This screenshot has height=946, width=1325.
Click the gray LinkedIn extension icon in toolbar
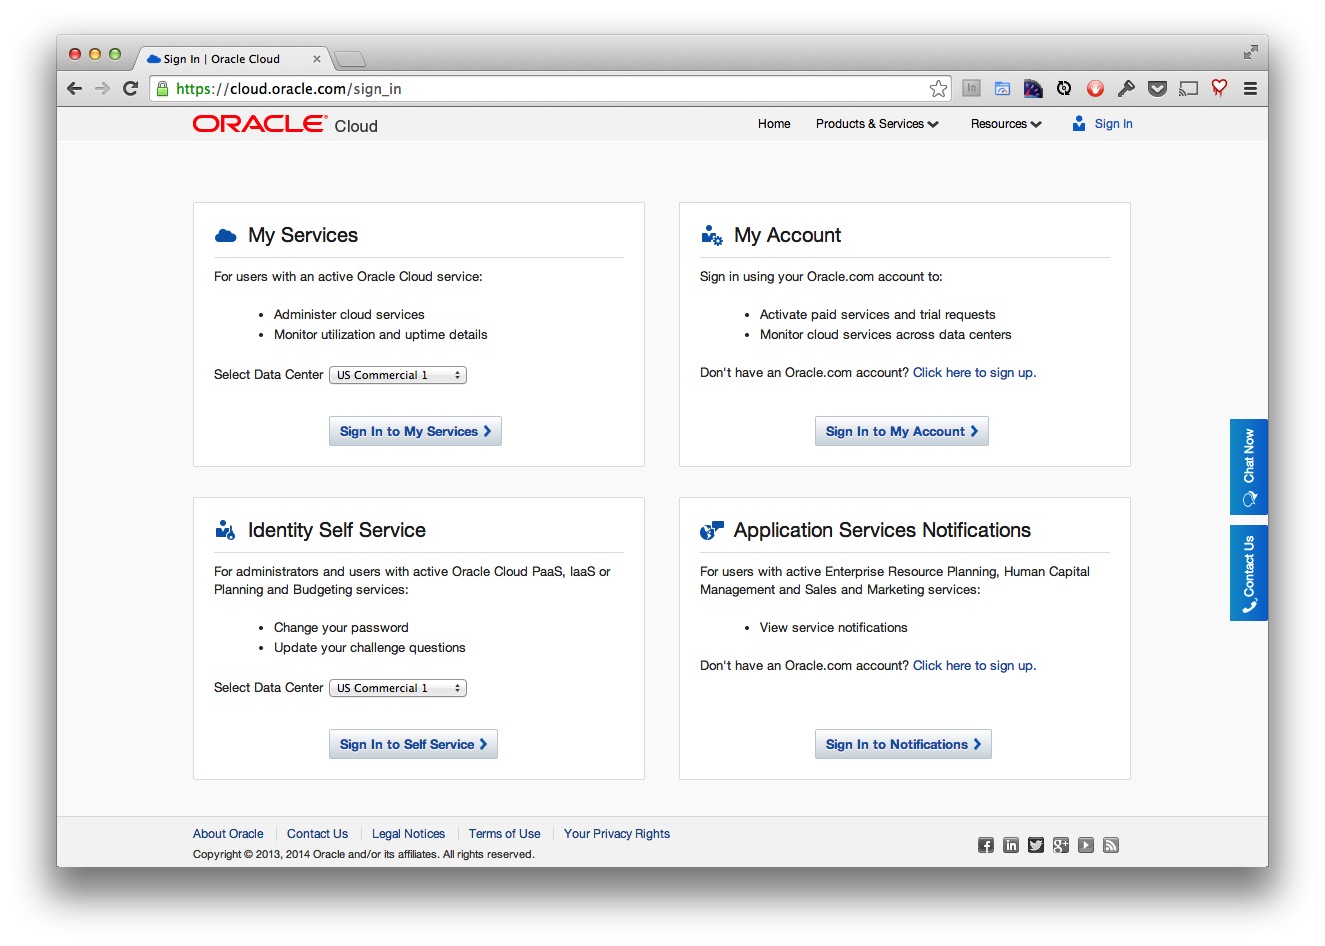[971, 88]
